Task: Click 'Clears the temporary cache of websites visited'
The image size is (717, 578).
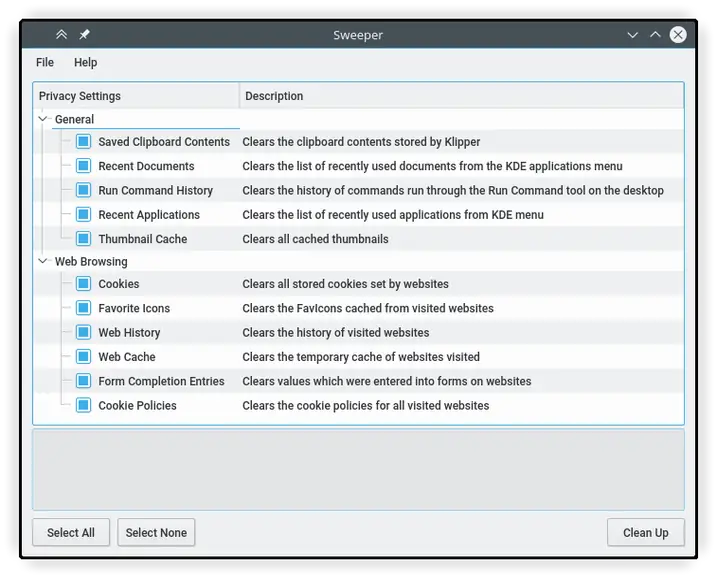Action: [361, 357]
